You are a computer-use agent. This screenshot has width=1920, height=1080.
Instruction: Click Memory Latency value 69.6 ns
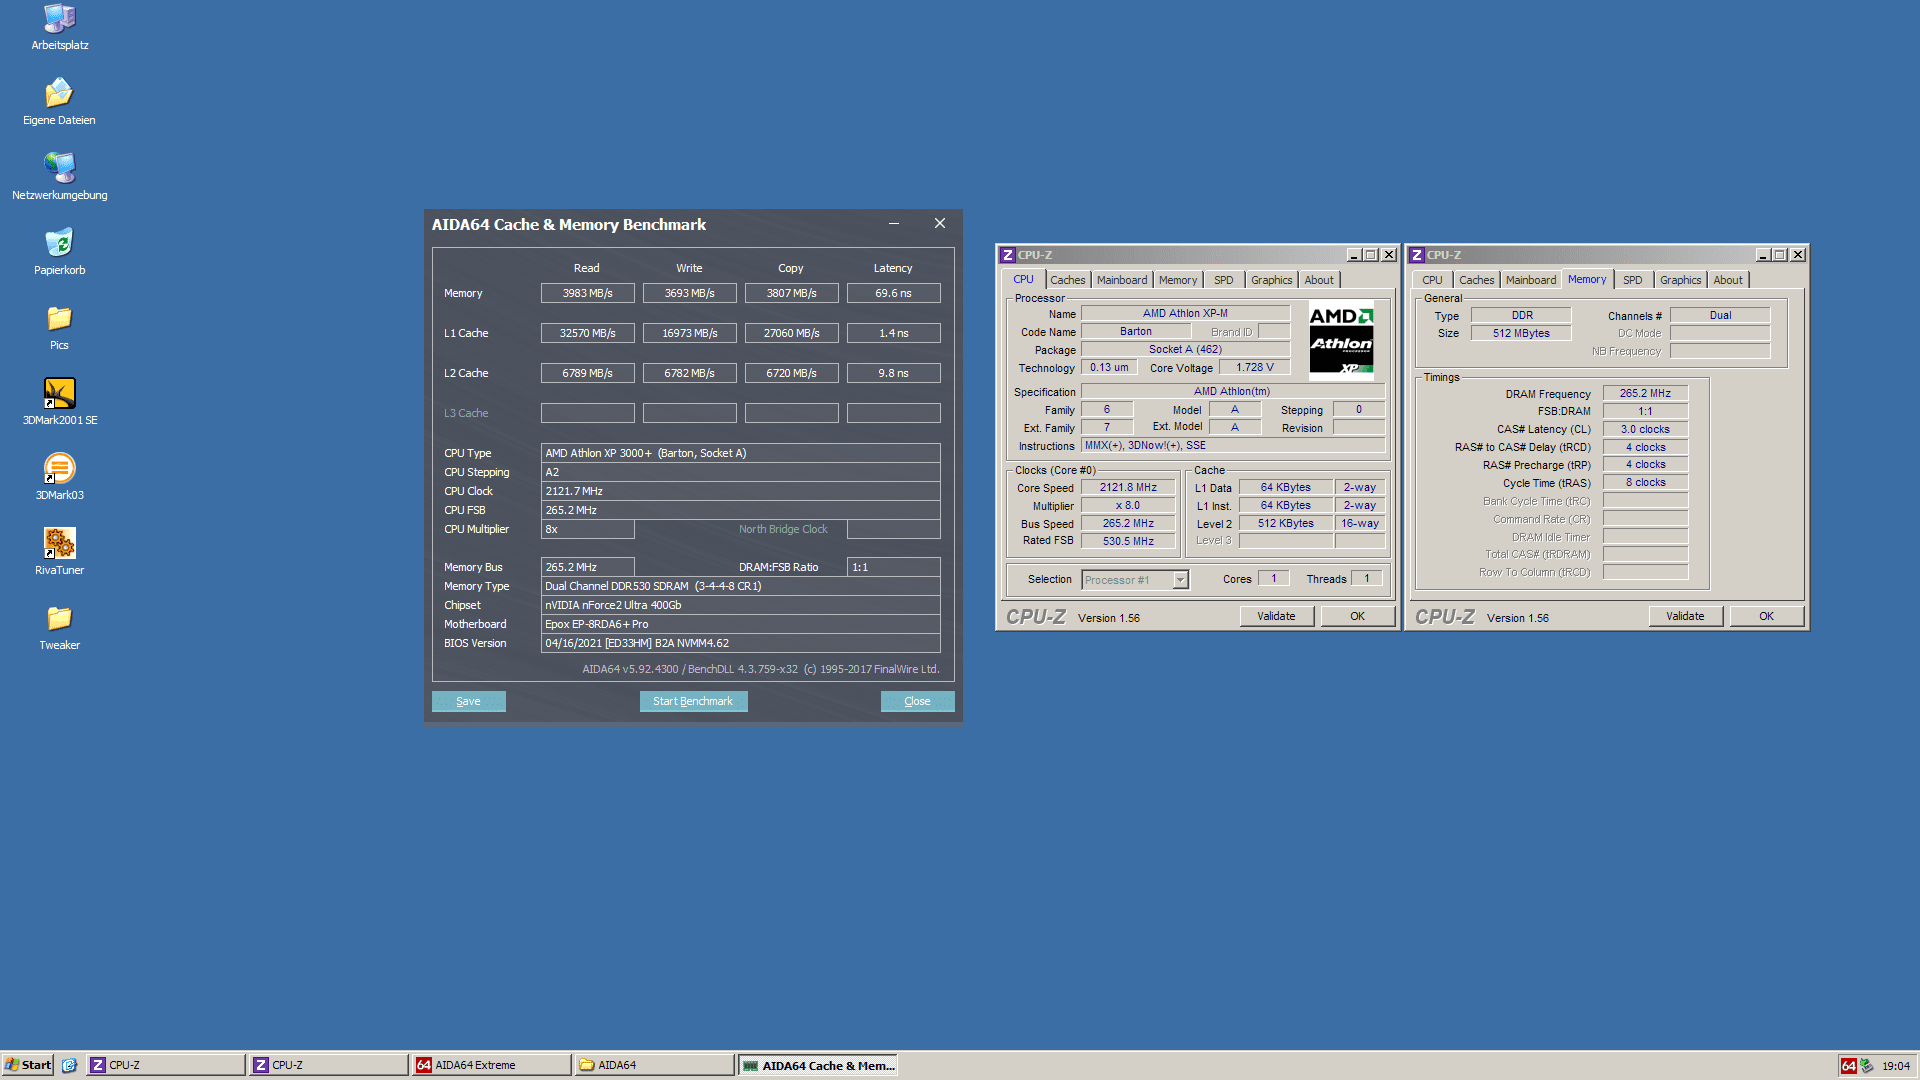coord(893,293)
